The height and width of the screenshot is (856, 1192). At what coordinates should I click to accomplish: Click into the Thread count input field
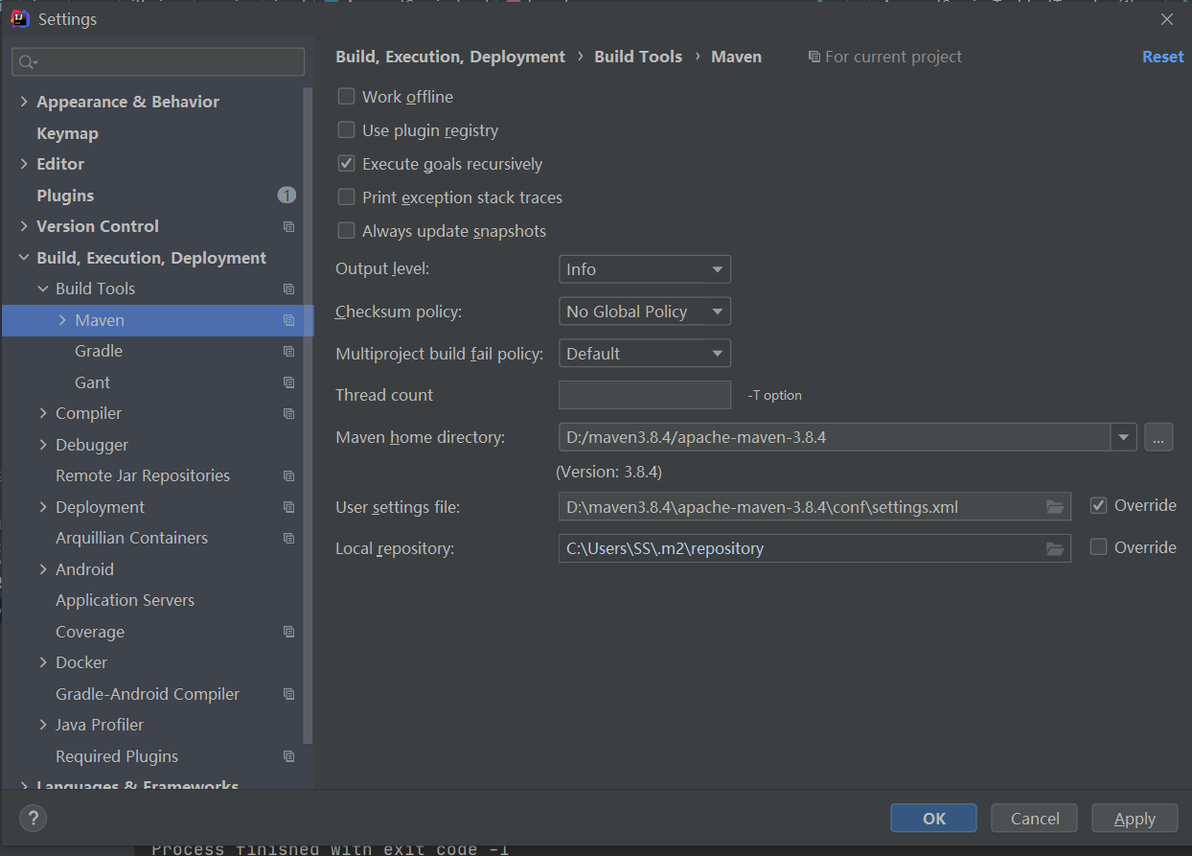(645, 395)
